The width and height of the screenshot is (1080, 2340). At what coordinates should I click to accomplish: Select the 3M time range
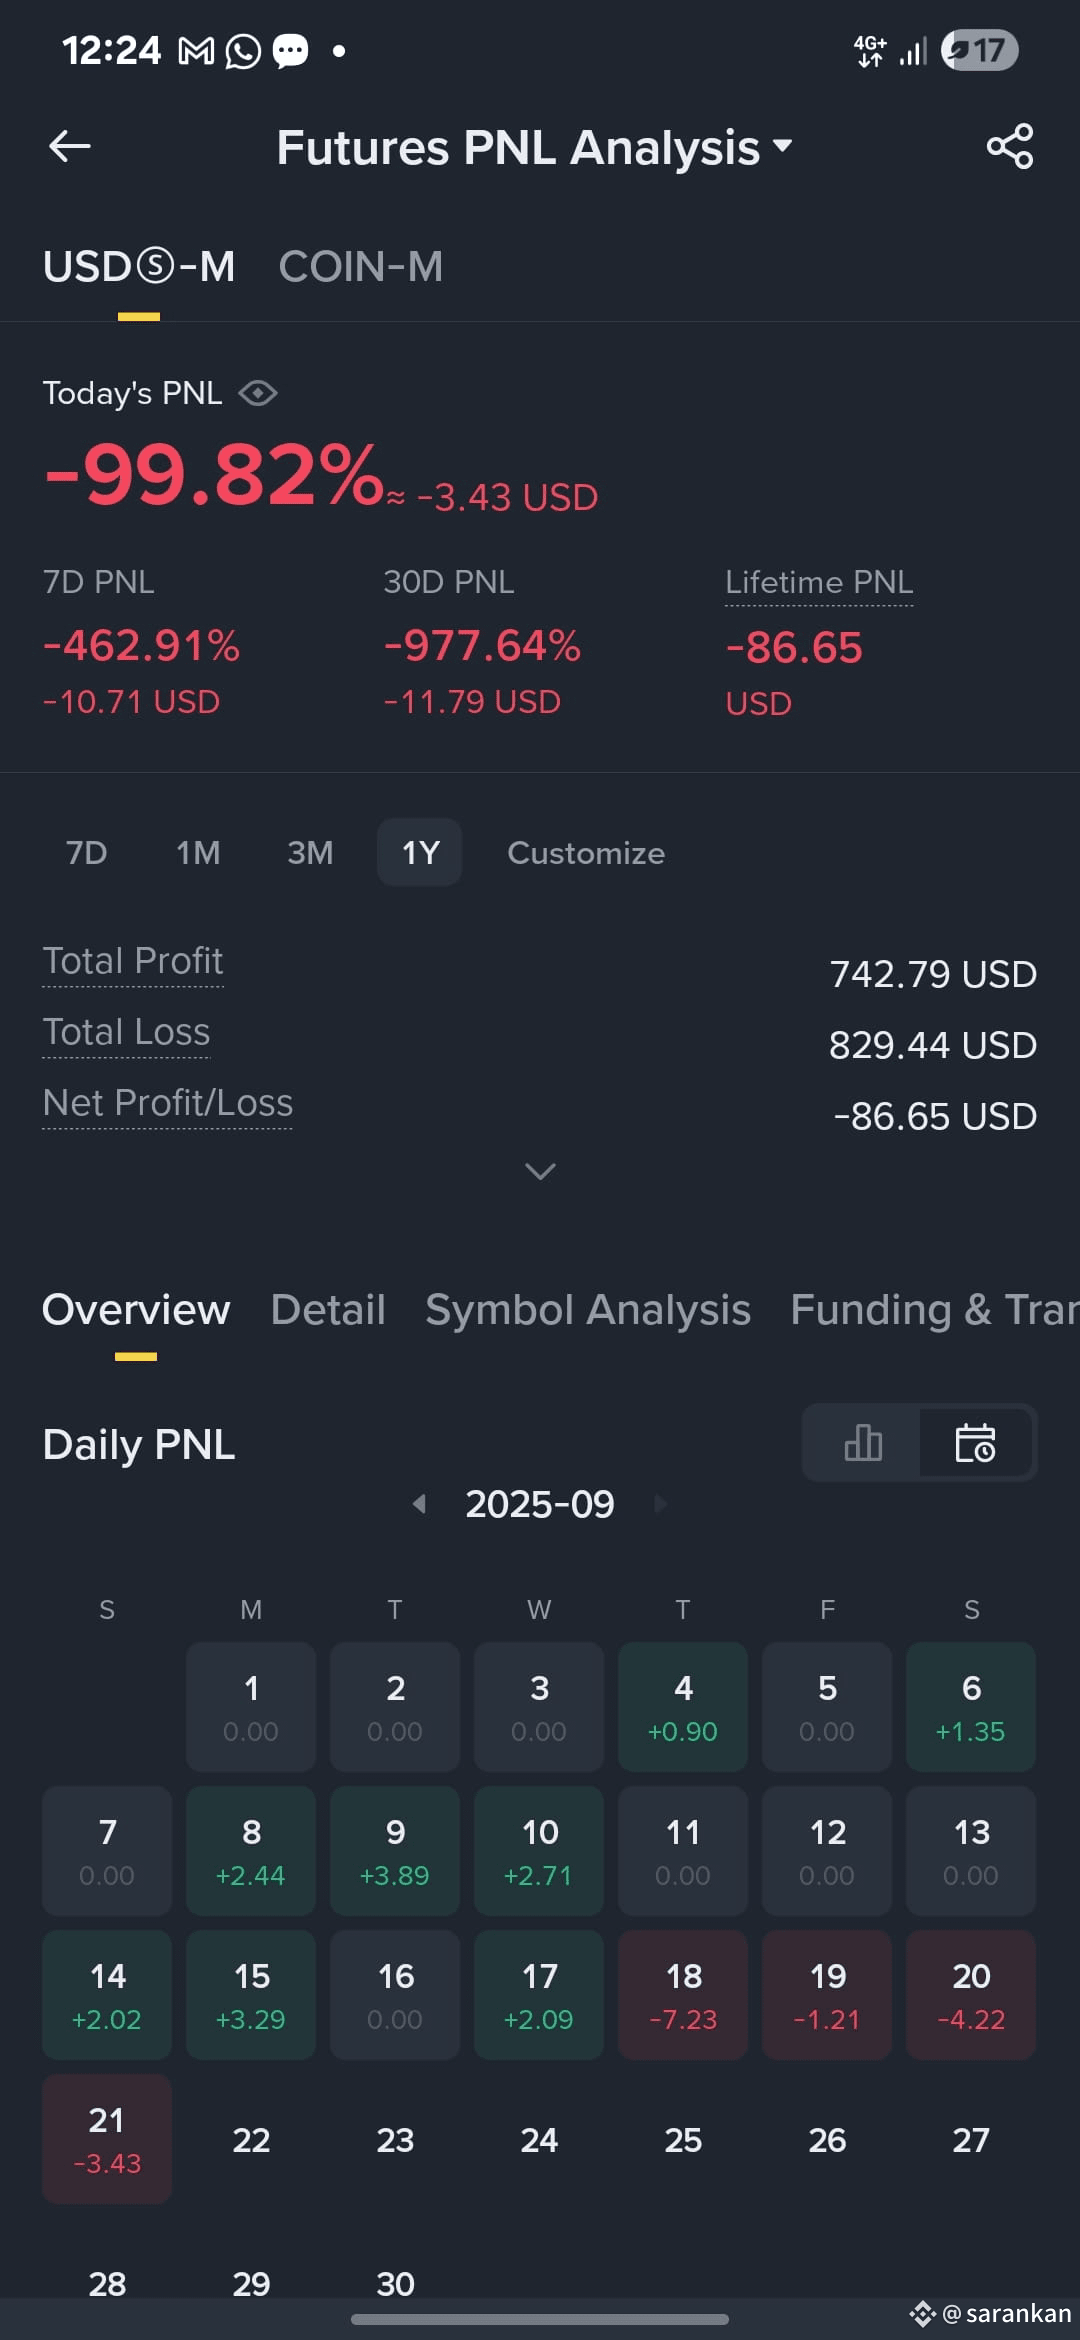point(310,853)
